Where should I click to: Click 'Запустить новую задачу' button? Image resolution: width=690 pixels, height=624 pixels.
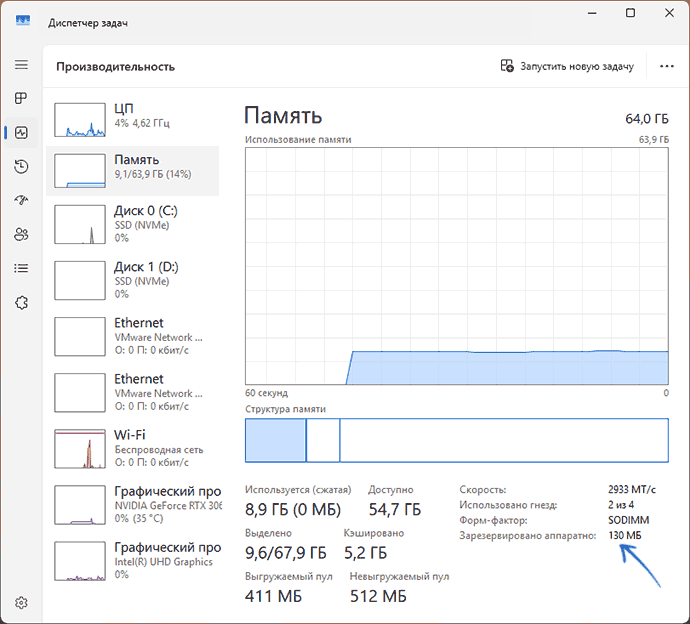567,66
